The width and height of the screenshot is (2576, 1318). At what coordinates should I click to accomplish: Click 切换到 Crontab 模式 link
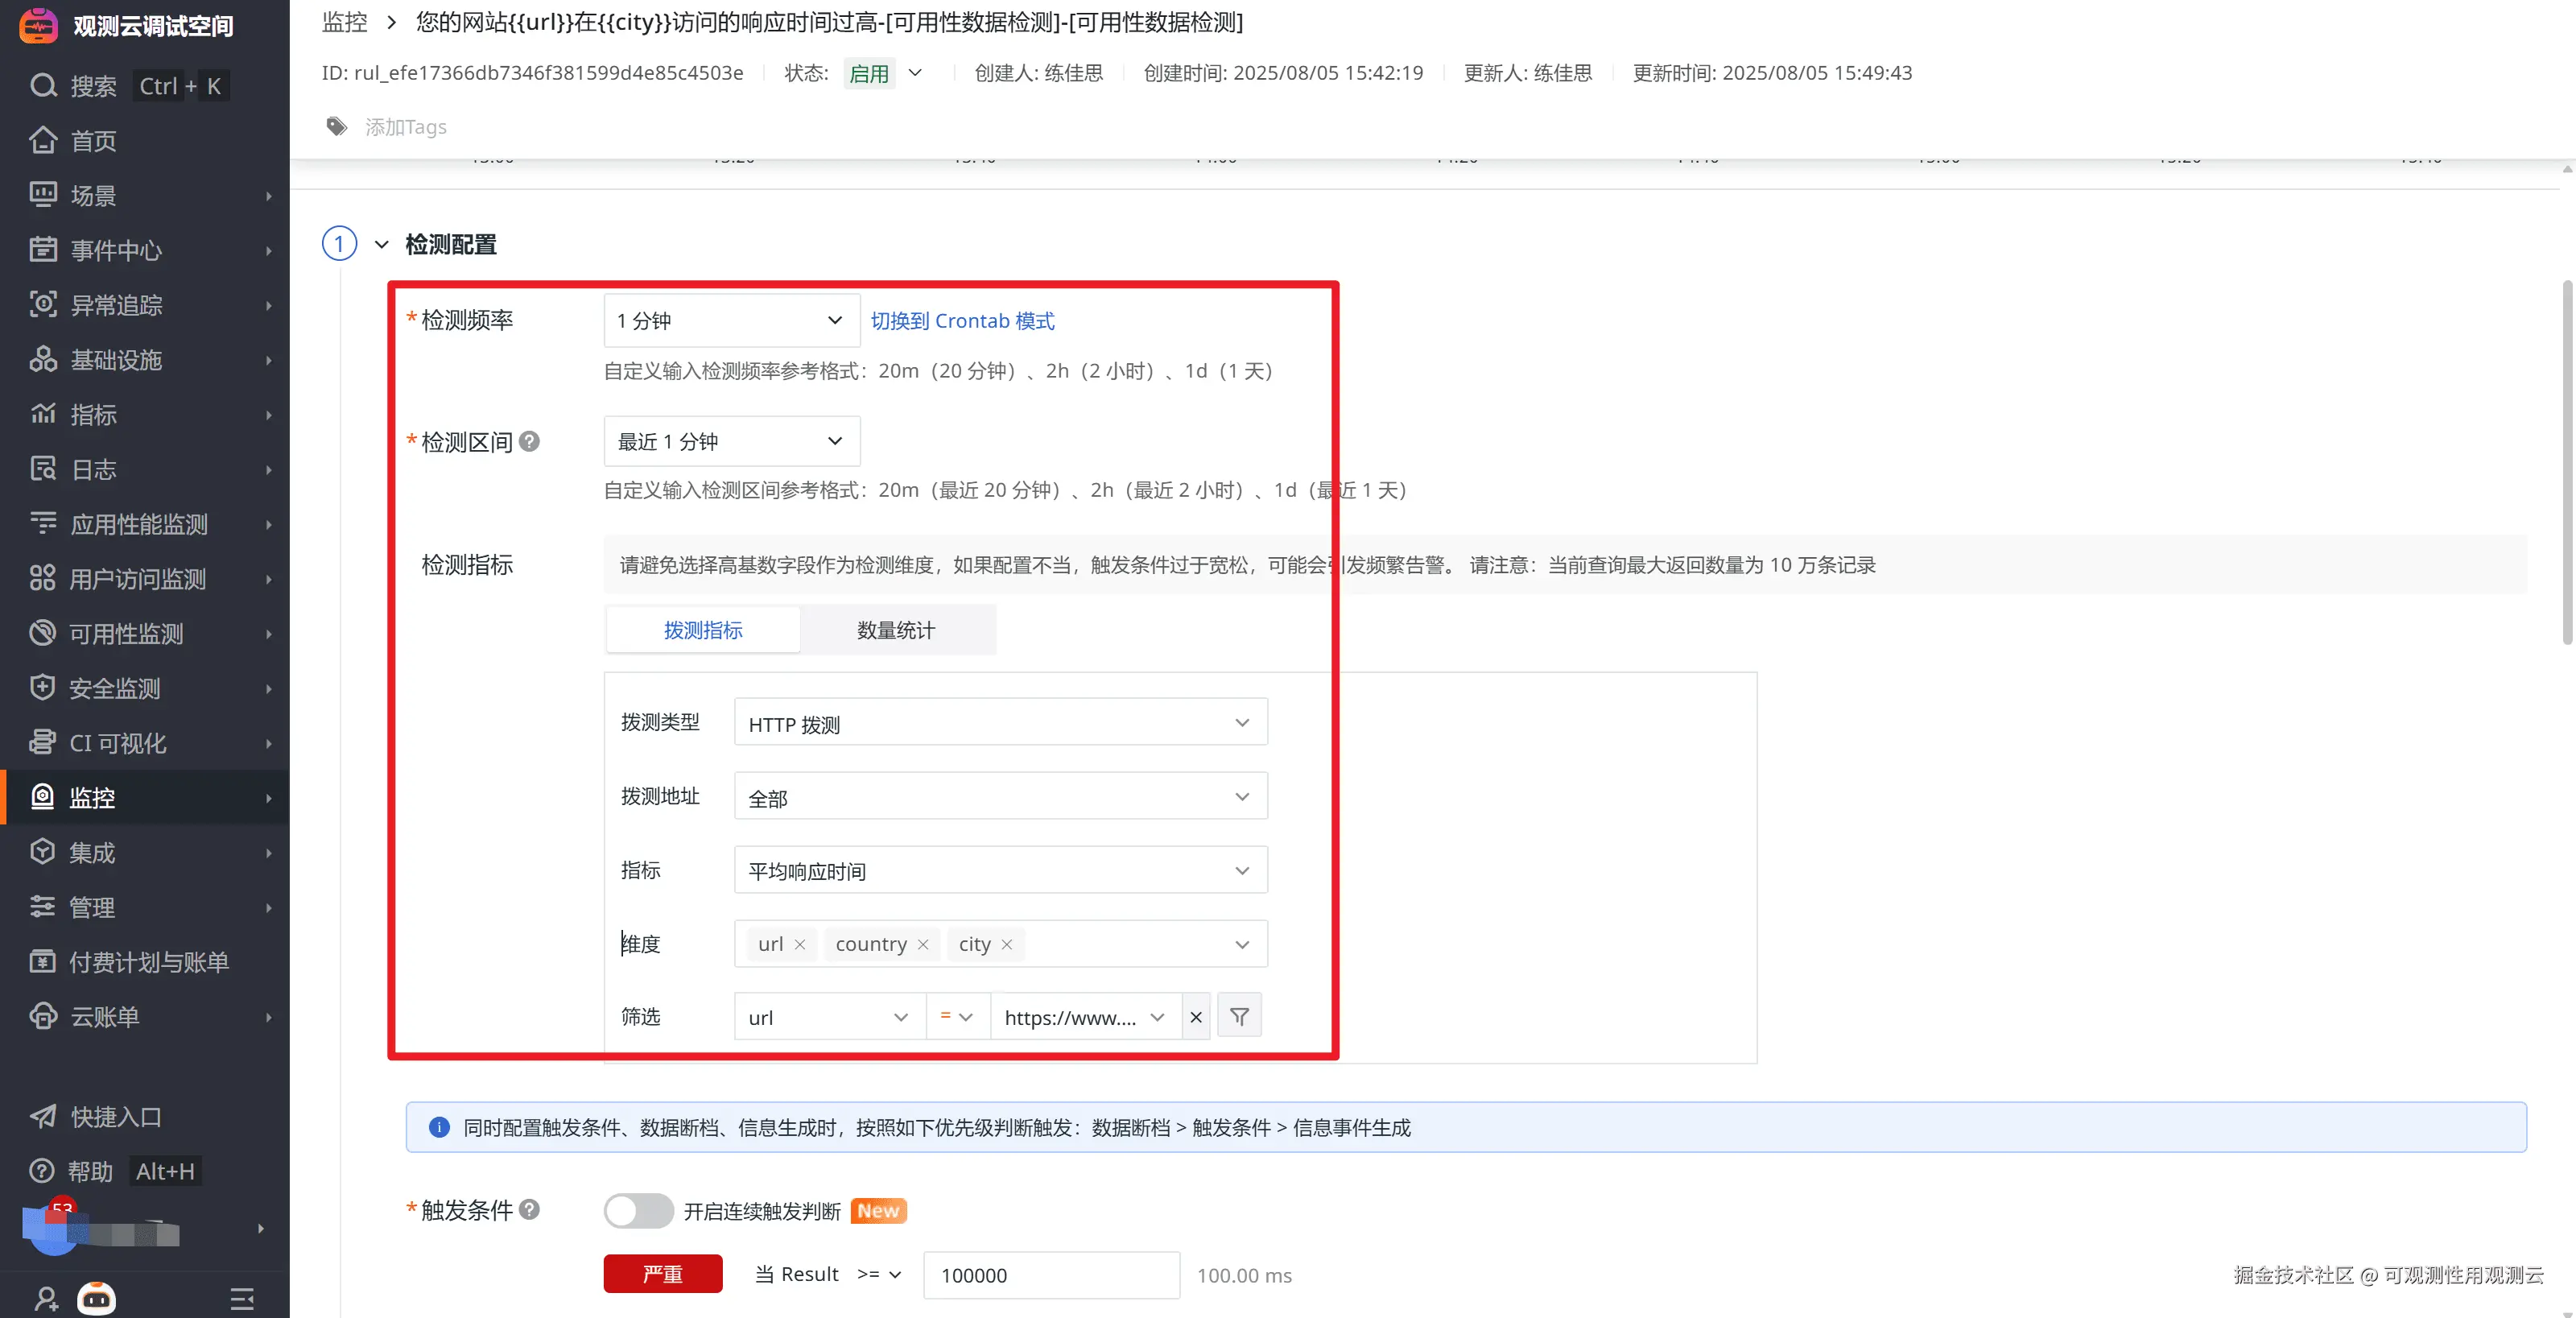962,321
